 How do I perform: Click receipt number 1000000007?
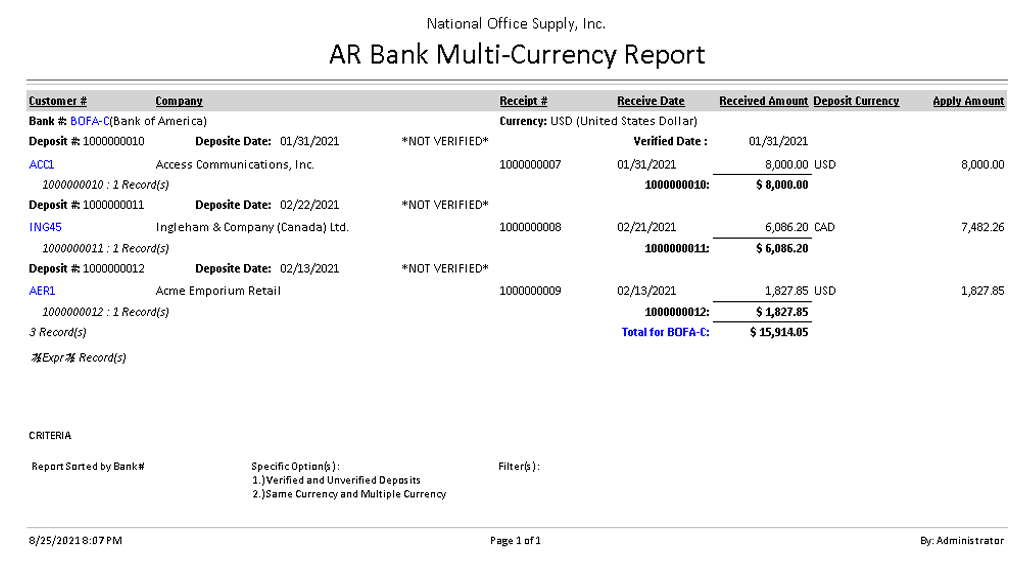(530, 164)
